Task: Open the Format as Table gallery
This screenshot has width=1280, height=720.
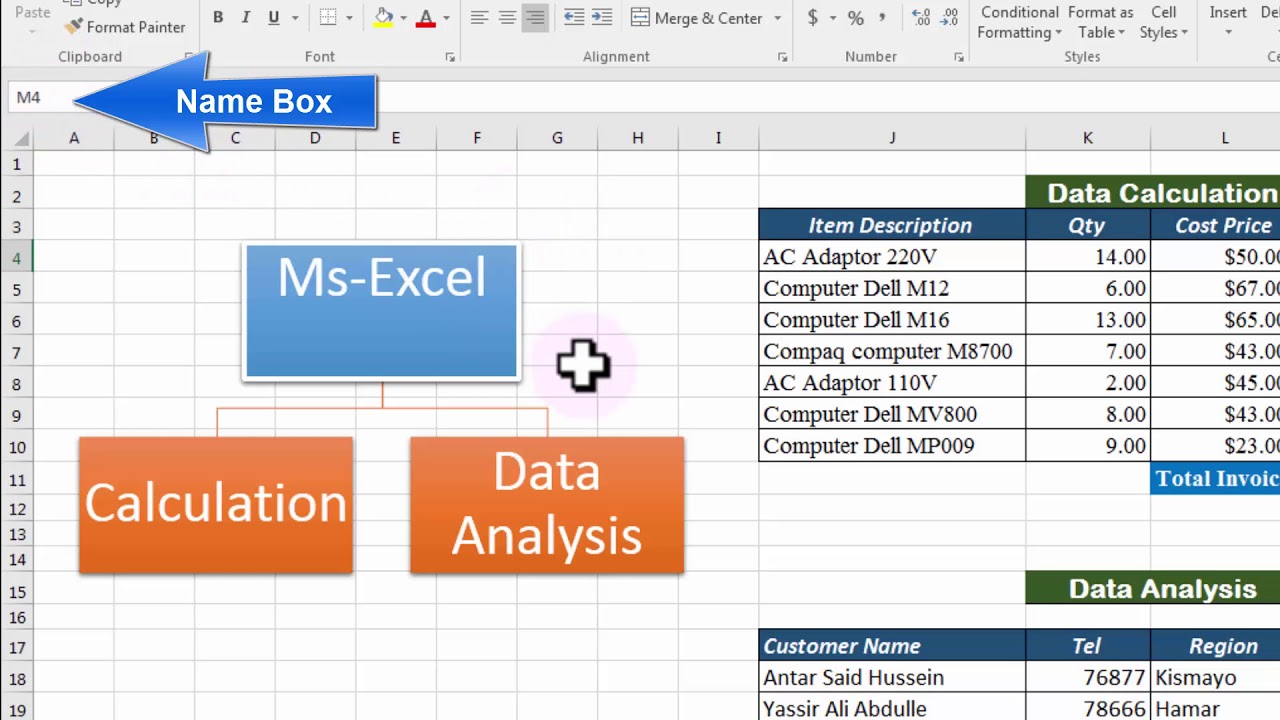Action: pos(1100,22)
